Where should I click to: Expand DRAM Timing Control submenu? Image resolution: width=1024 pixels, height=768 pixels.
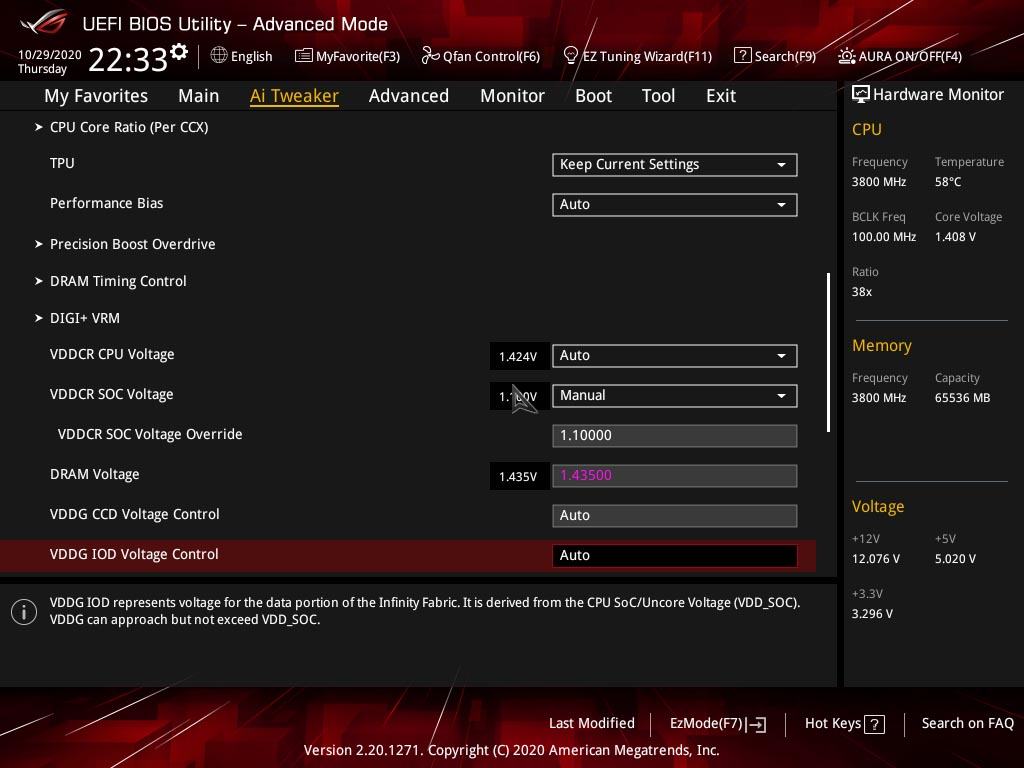(118, 281)
